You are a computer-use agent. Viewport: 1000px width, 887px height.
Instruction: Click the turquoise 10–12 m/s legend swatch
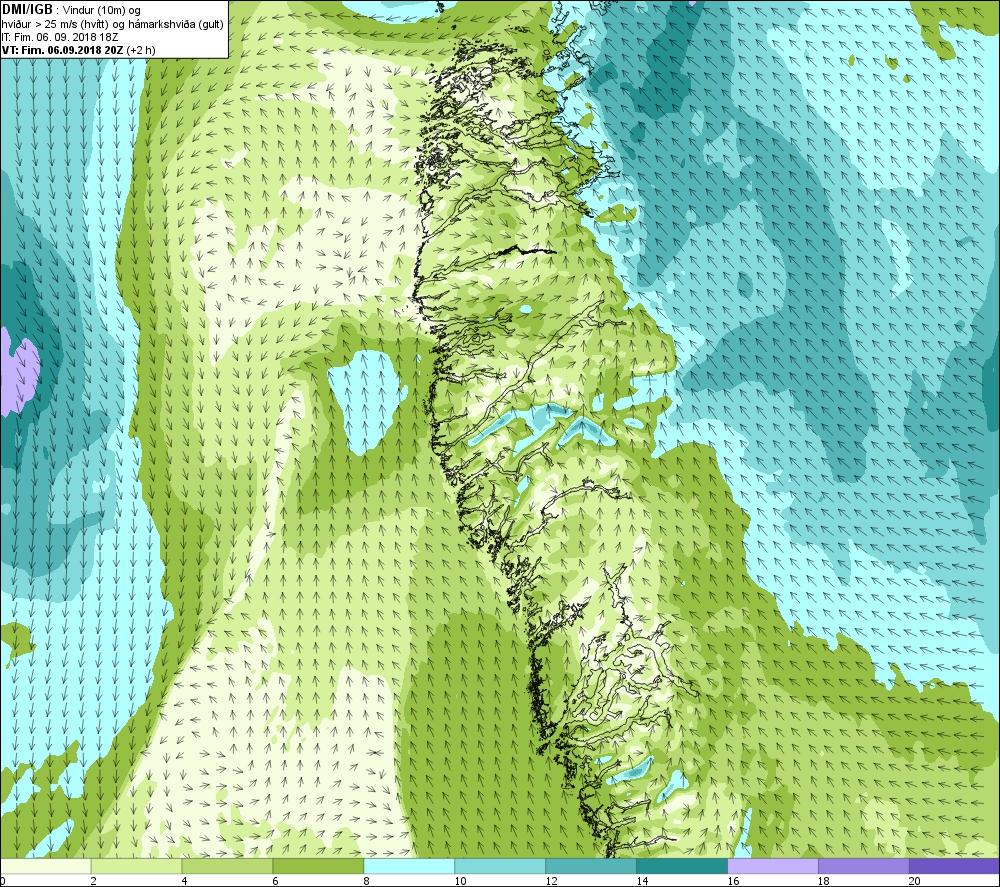click(x=500, y=866)
